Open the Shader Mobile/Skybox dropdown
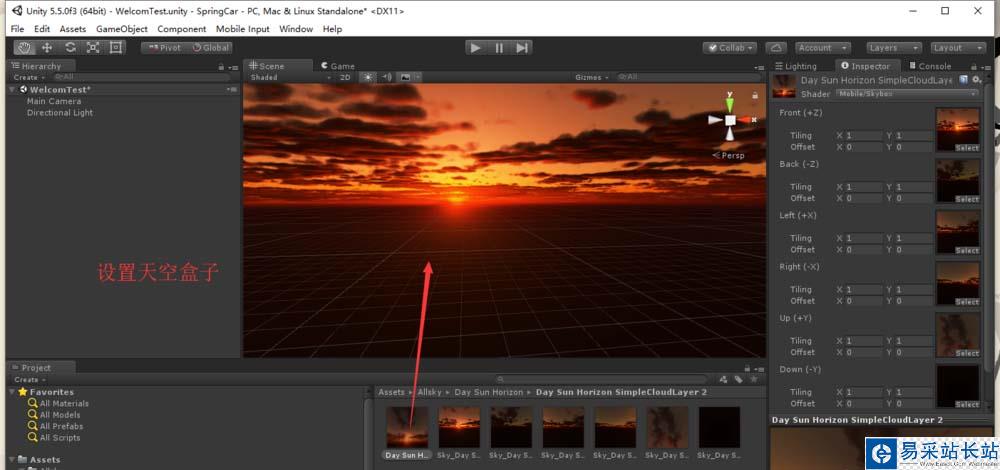The width and height of the screenshot is (1000, 470). coord(908,94)
